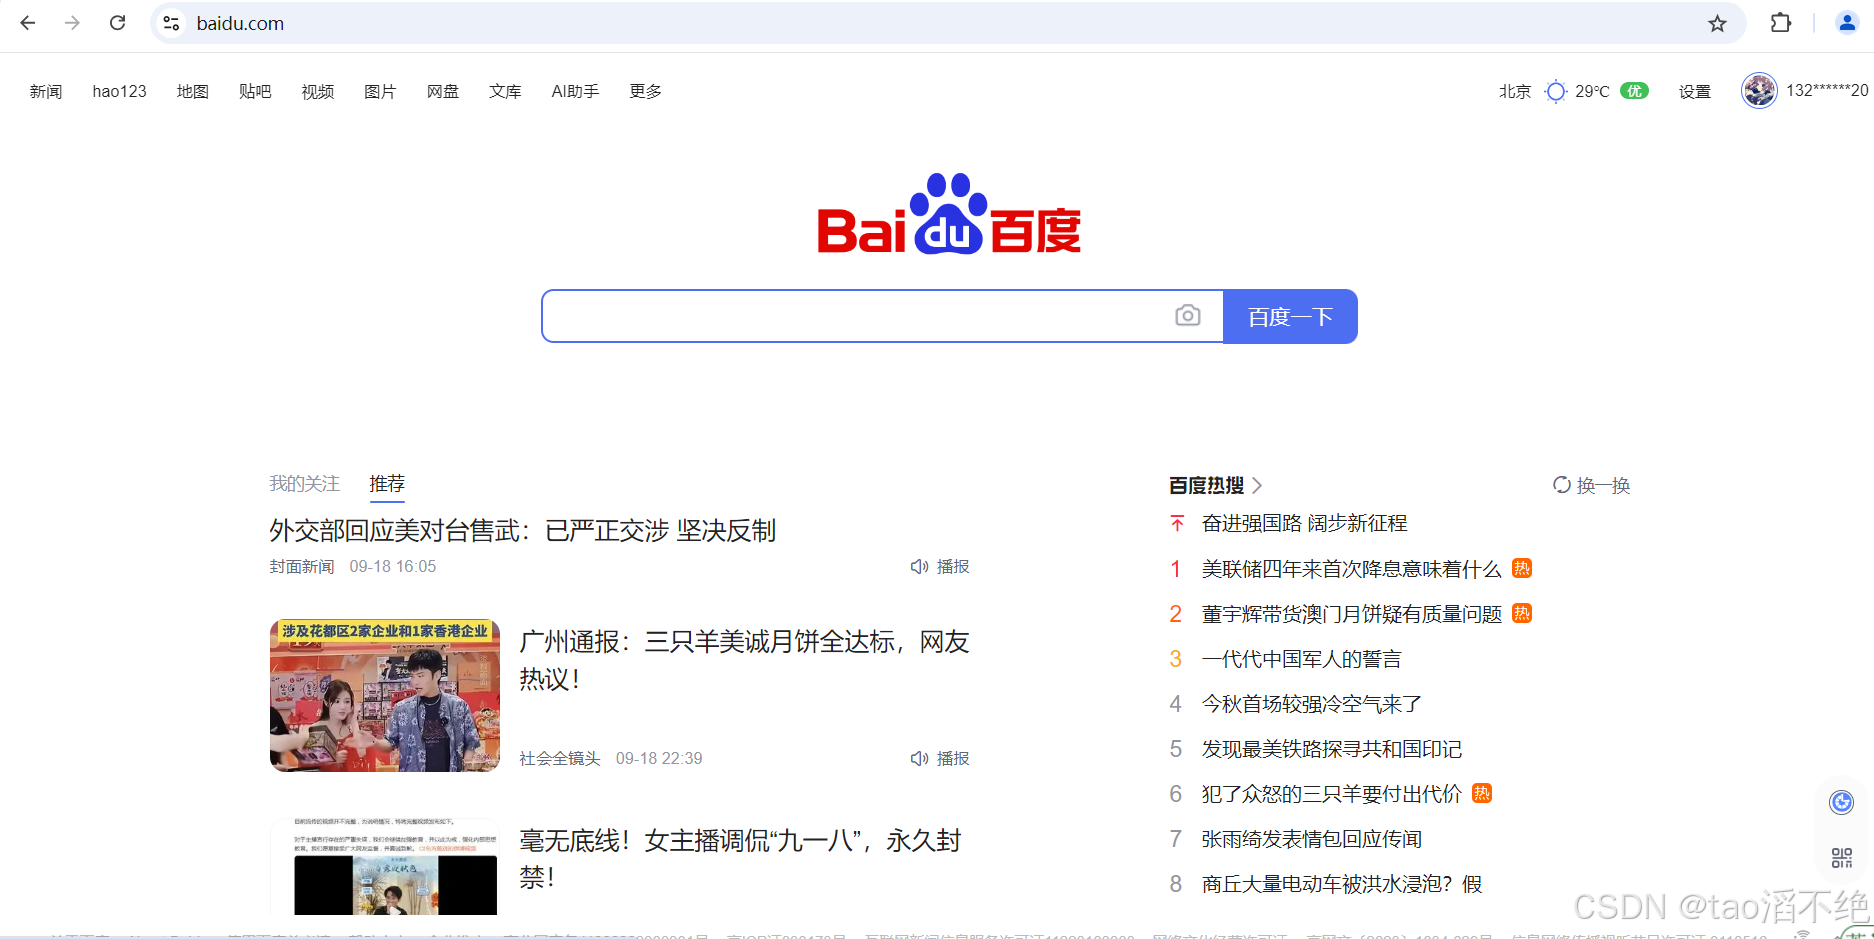Viewport: 1874px width, 939px height.
Task: Open the Chrome profile icon
Action: pos(1847,23)
